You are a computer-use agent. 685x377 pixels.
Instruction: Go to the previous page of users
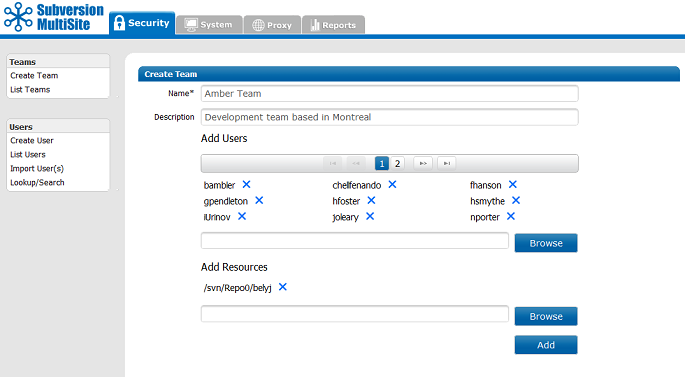click(x=356, y=163)
